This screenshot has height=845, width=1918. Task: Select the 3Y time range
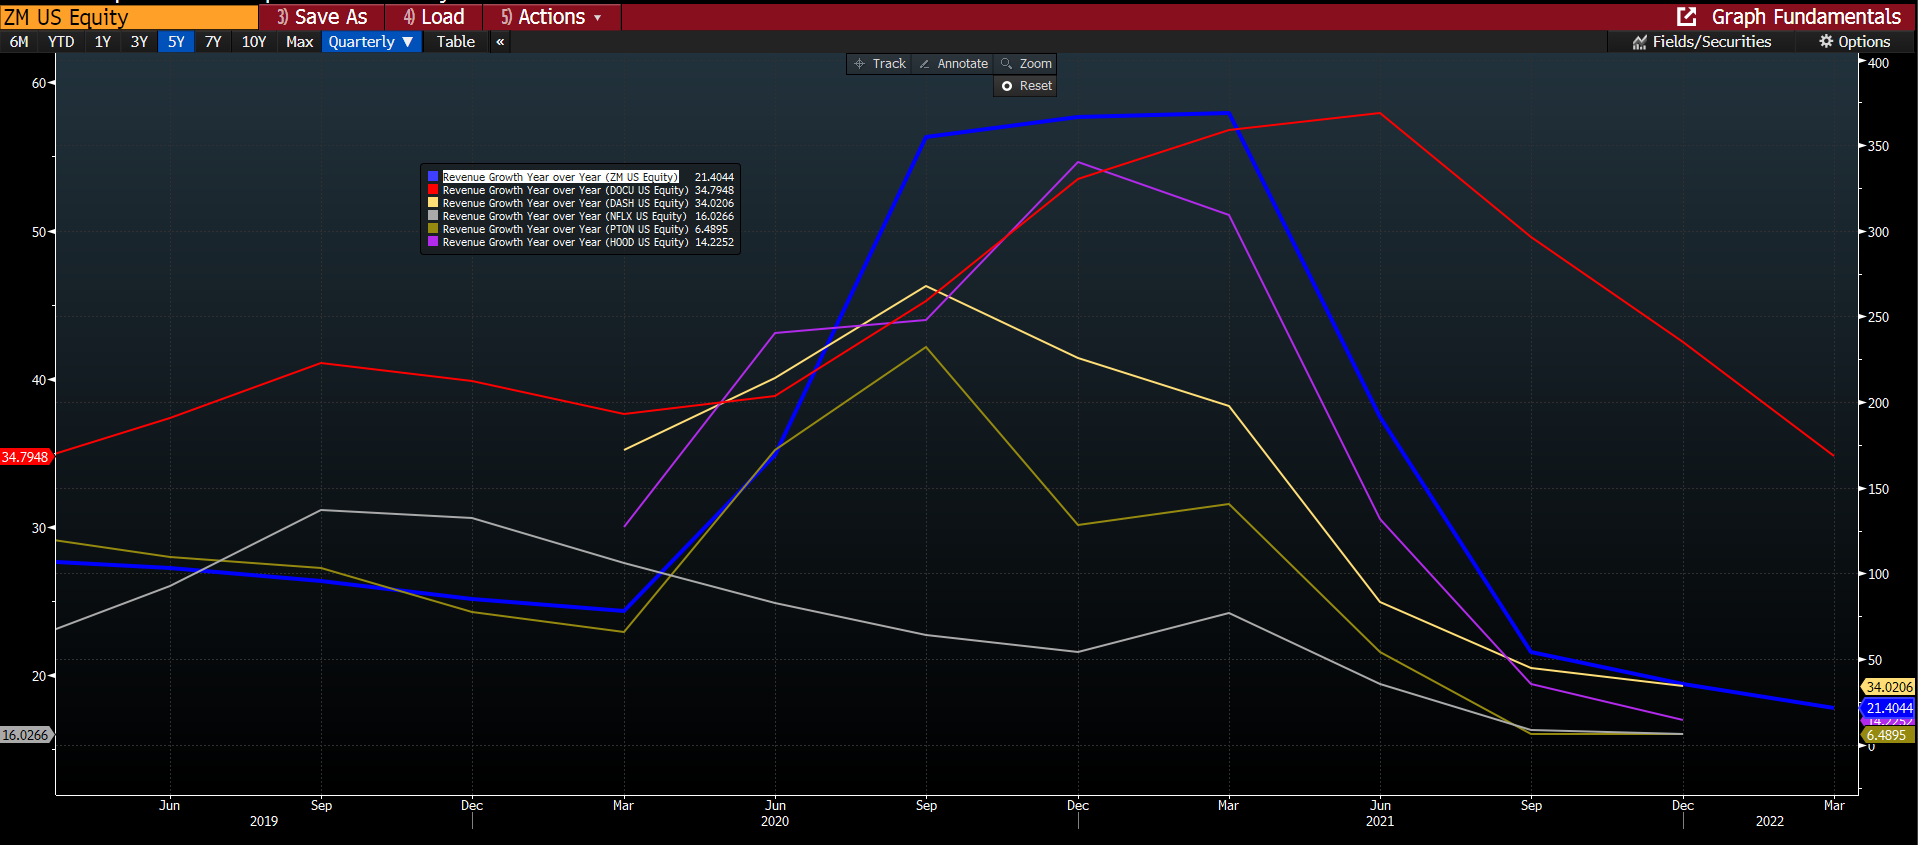coord(139,42)
